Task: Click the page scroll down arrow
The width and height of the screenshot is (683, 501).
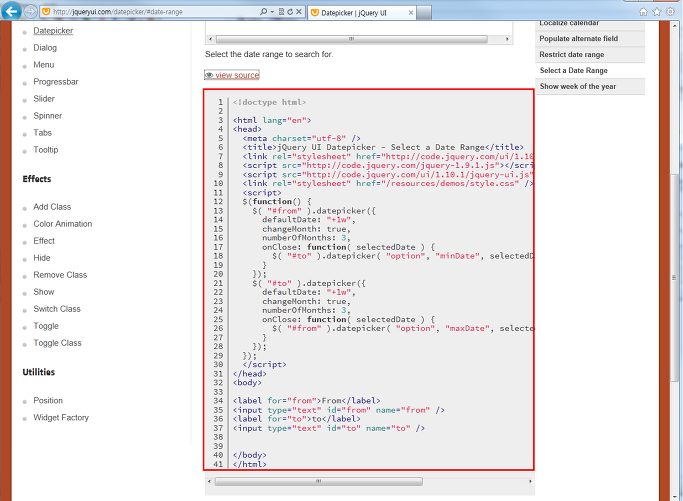Action: coord(674,496)
